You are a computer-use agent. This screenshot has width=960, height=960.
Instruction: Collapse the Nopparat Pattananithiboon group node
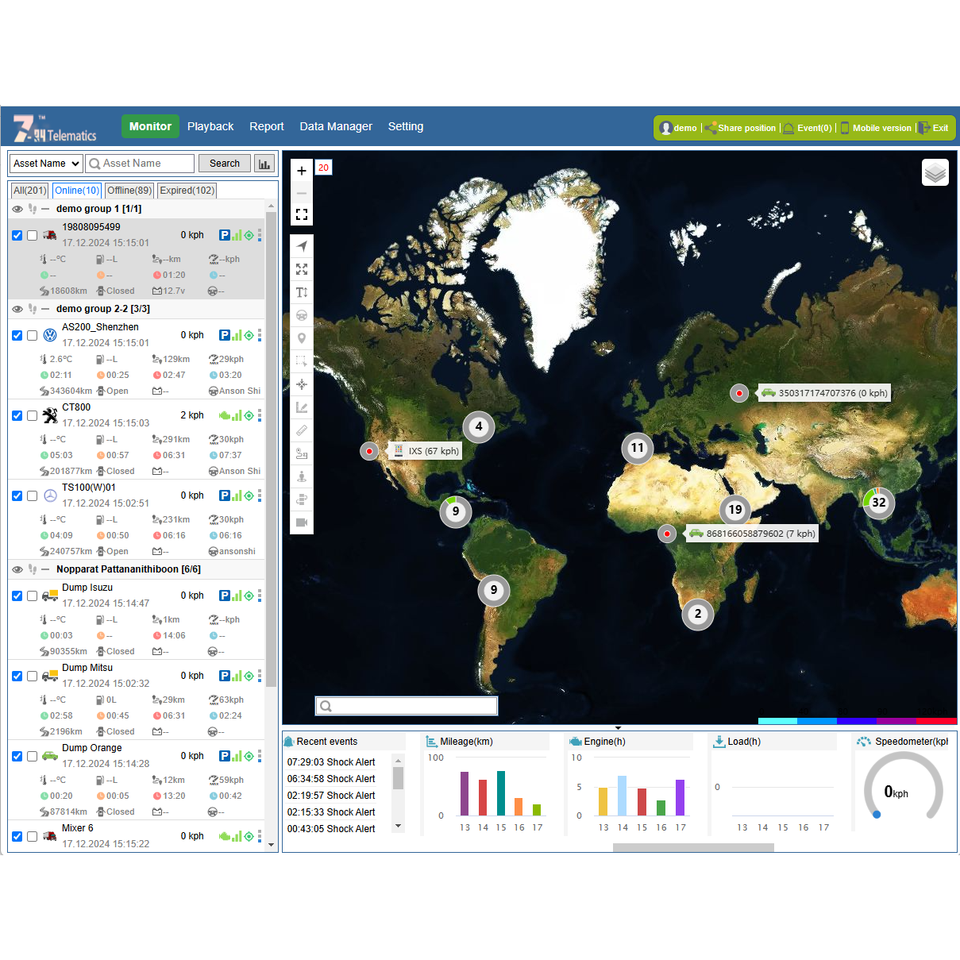tap(45, 569)
